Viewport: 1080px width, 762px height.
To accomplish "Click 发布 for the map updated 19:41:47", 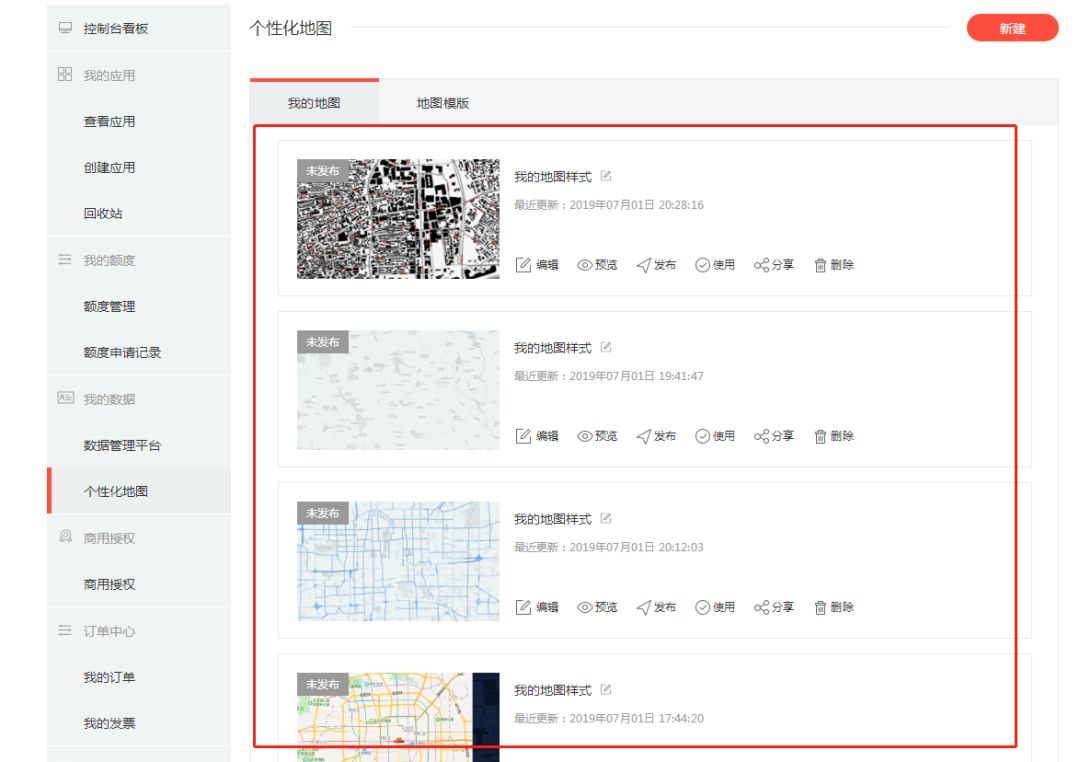I will click(x=656, y=435).
